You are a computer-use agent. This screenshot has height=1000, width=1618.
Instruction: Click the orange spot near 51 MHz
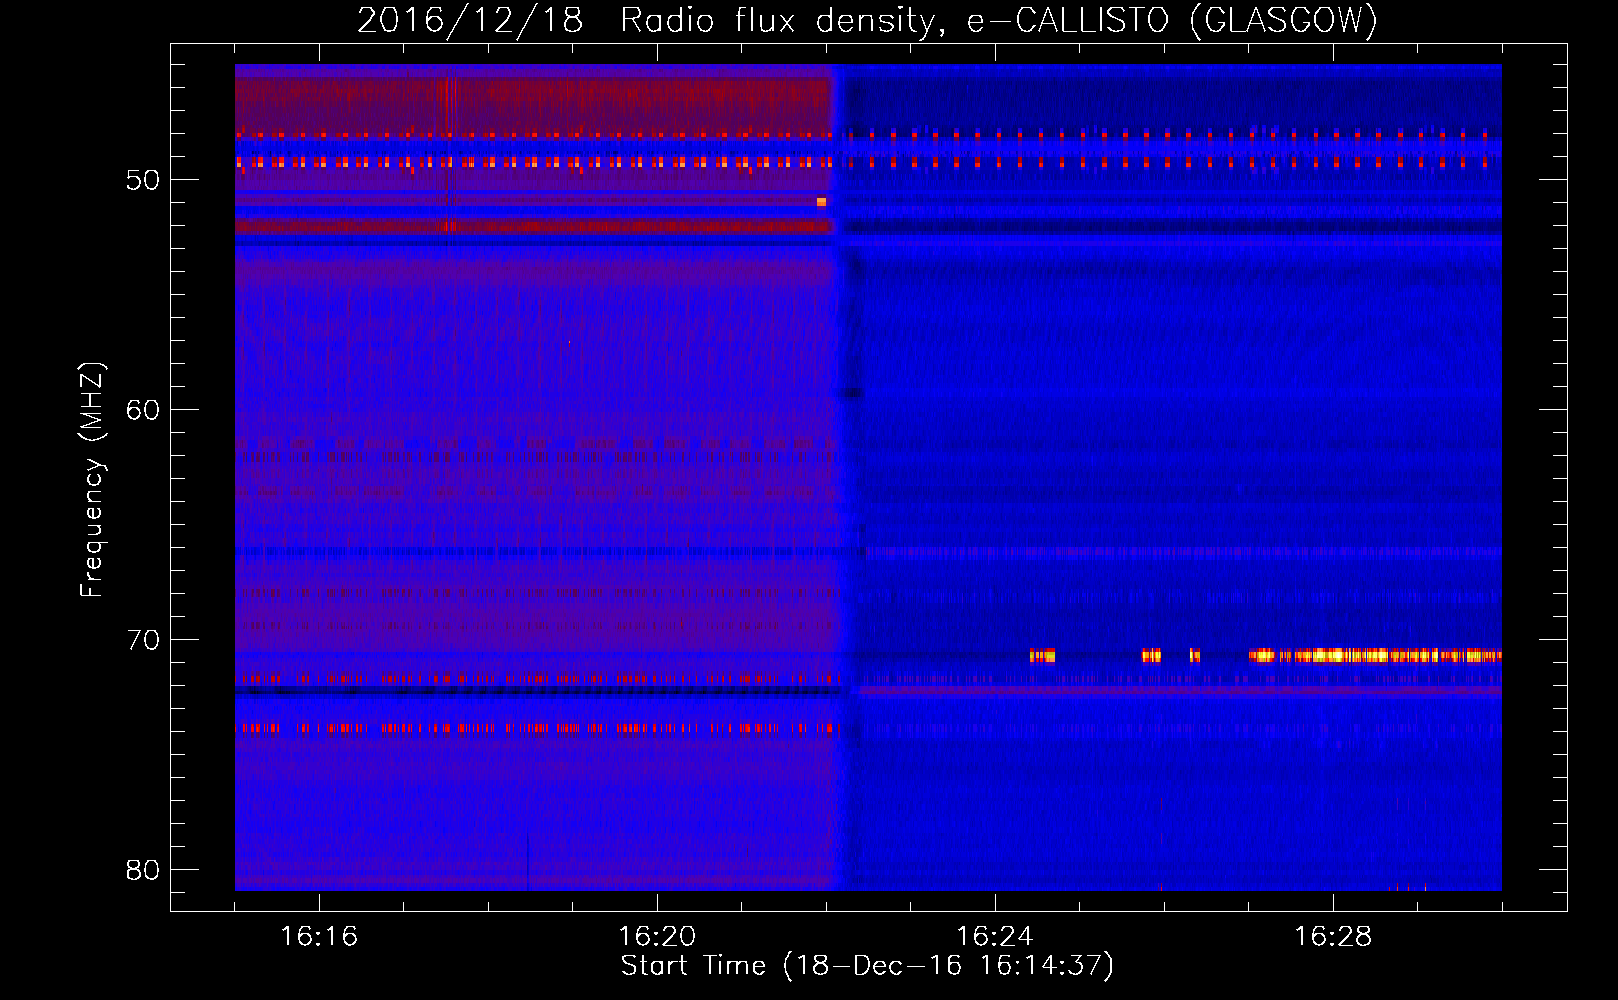coord(821,202)
